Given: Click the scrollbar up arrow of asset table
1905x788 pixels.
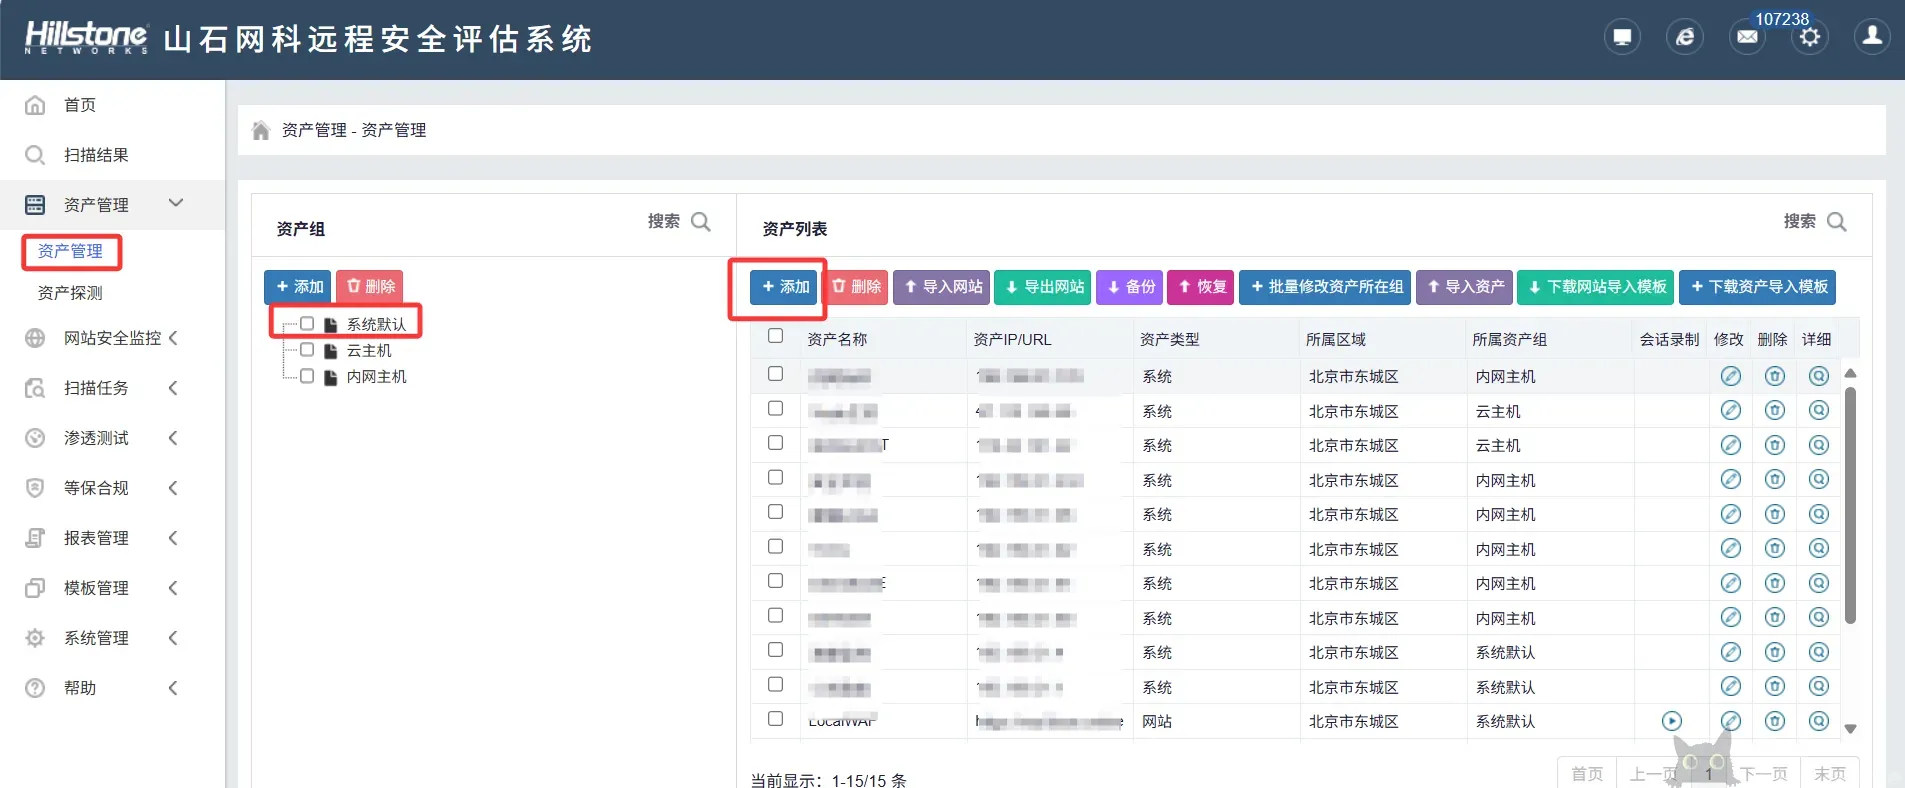Looking at the screenshot, I should point(1850,373).
